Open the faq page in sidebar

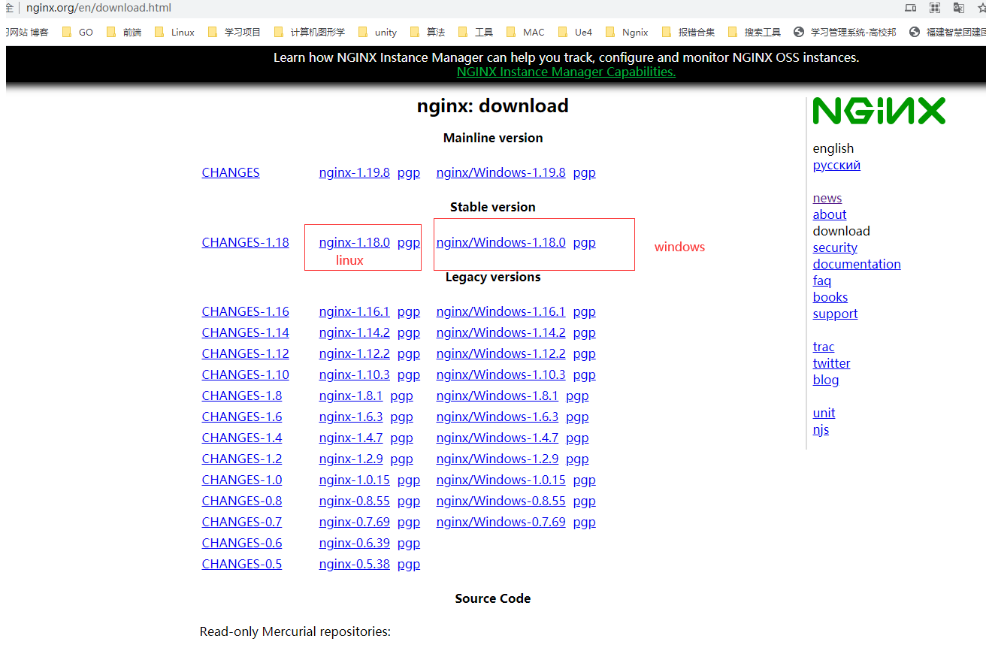coord(822,281)
